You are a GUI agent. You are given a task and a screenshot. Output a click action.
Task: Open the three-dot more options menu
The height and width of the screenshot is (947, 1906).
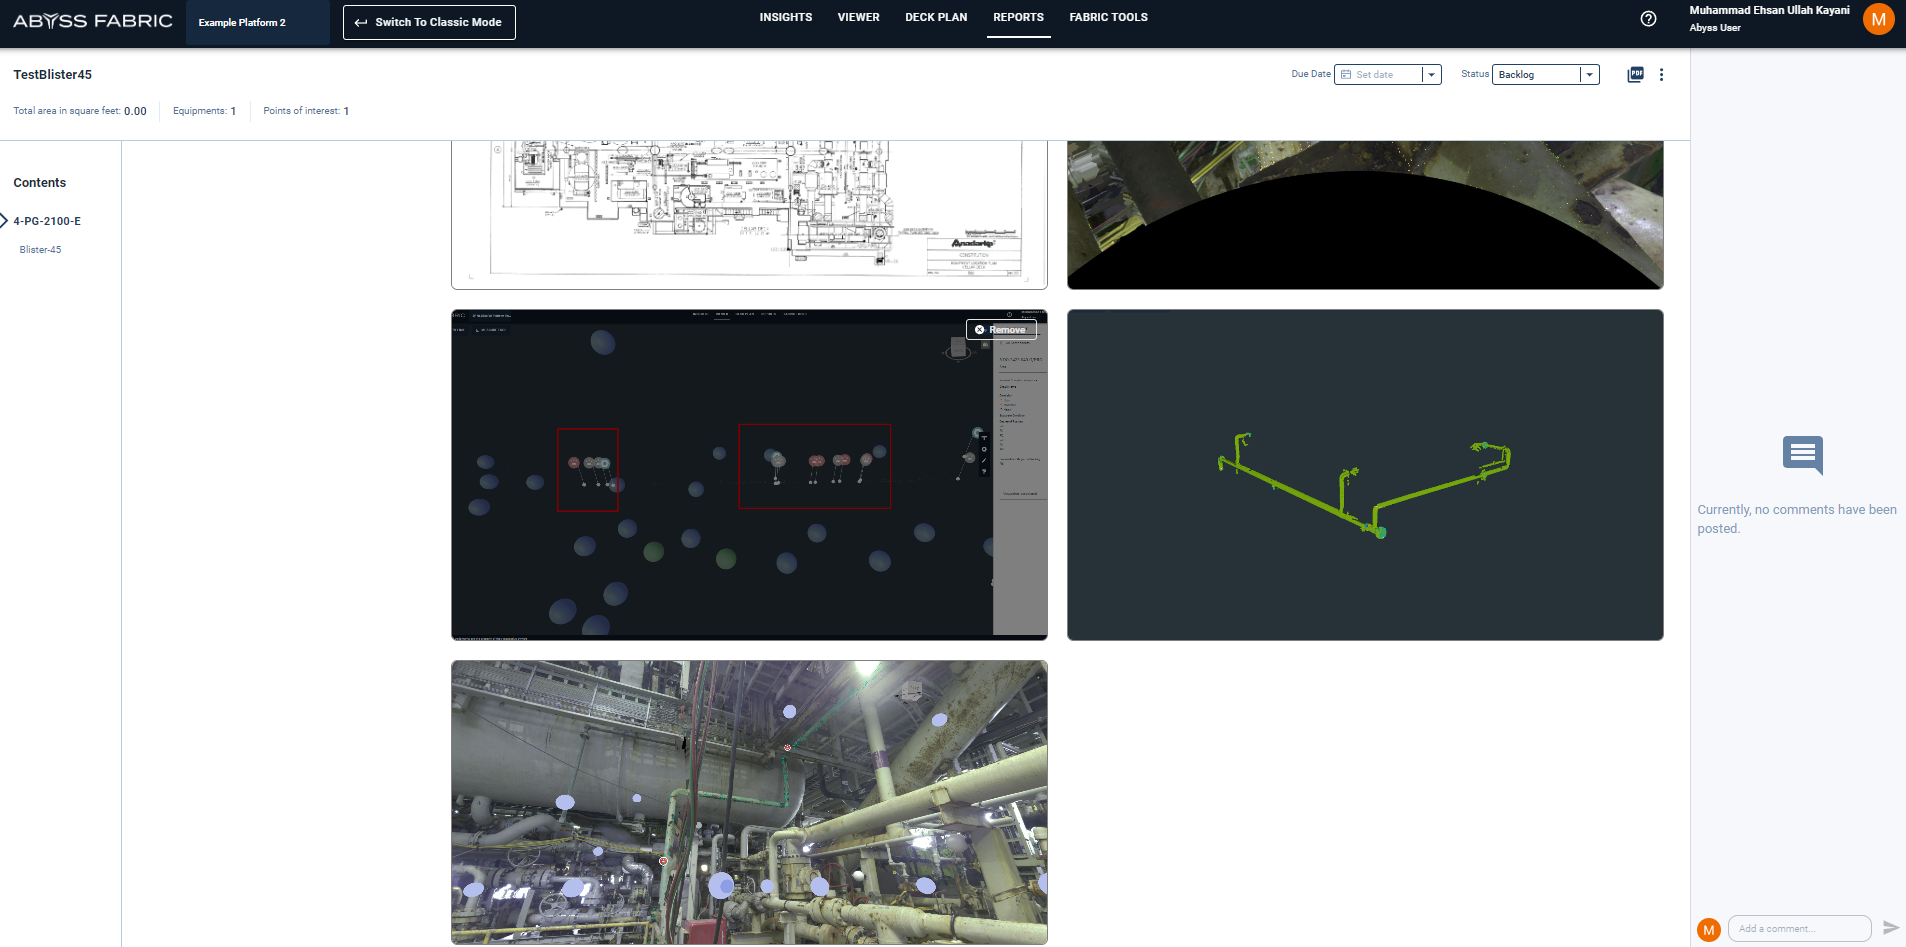point(1661,75)
